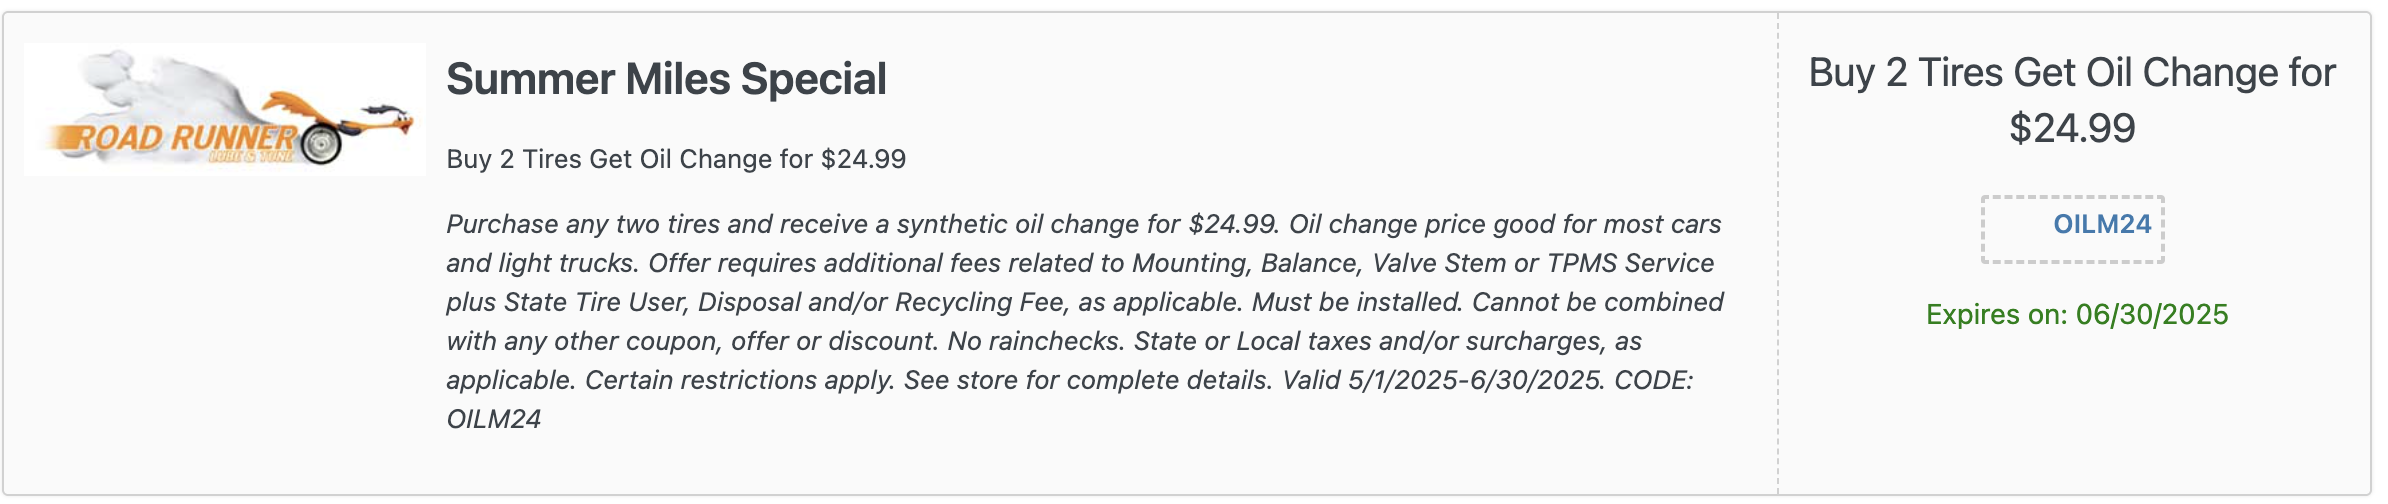
Task: Open the Summer Miles Special heading
Action: tap(666, 79)
